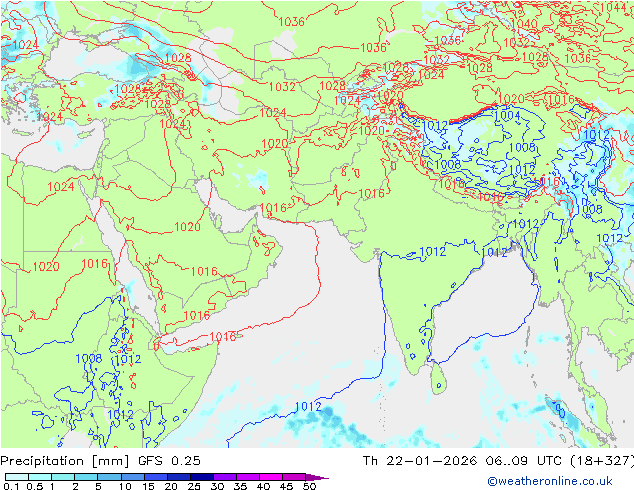Select legend swatch between 0.5 and 1
Screen dimensions: 634x490
(40, 477)
